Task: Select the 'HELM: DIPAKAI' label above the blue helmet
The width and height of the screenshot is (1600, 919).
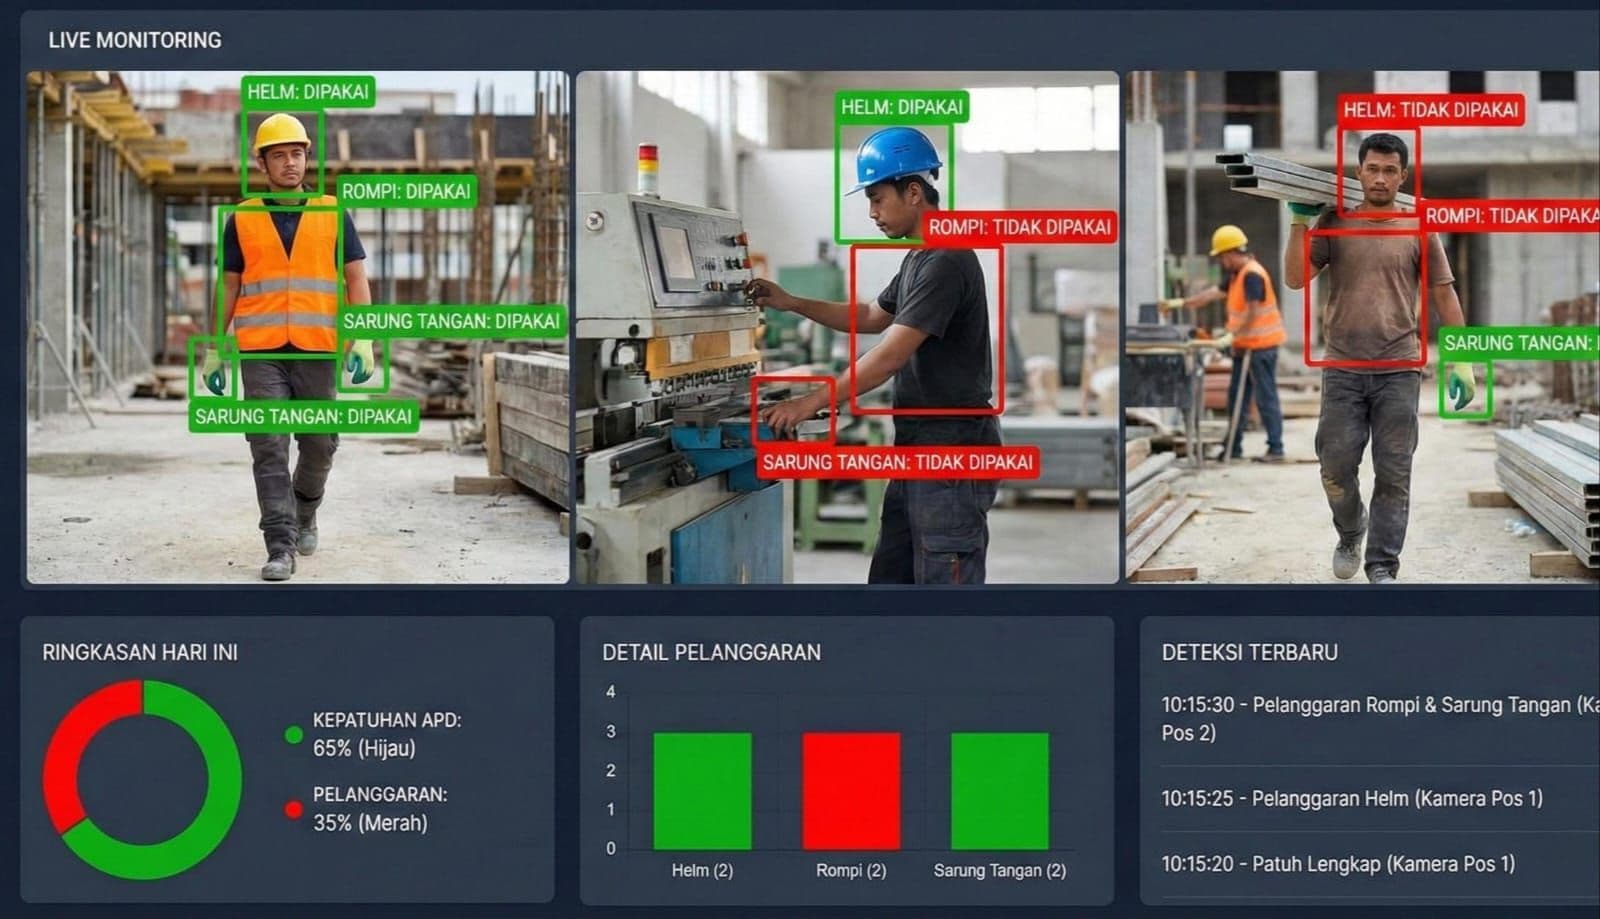Action: click(x=902, y=107)
